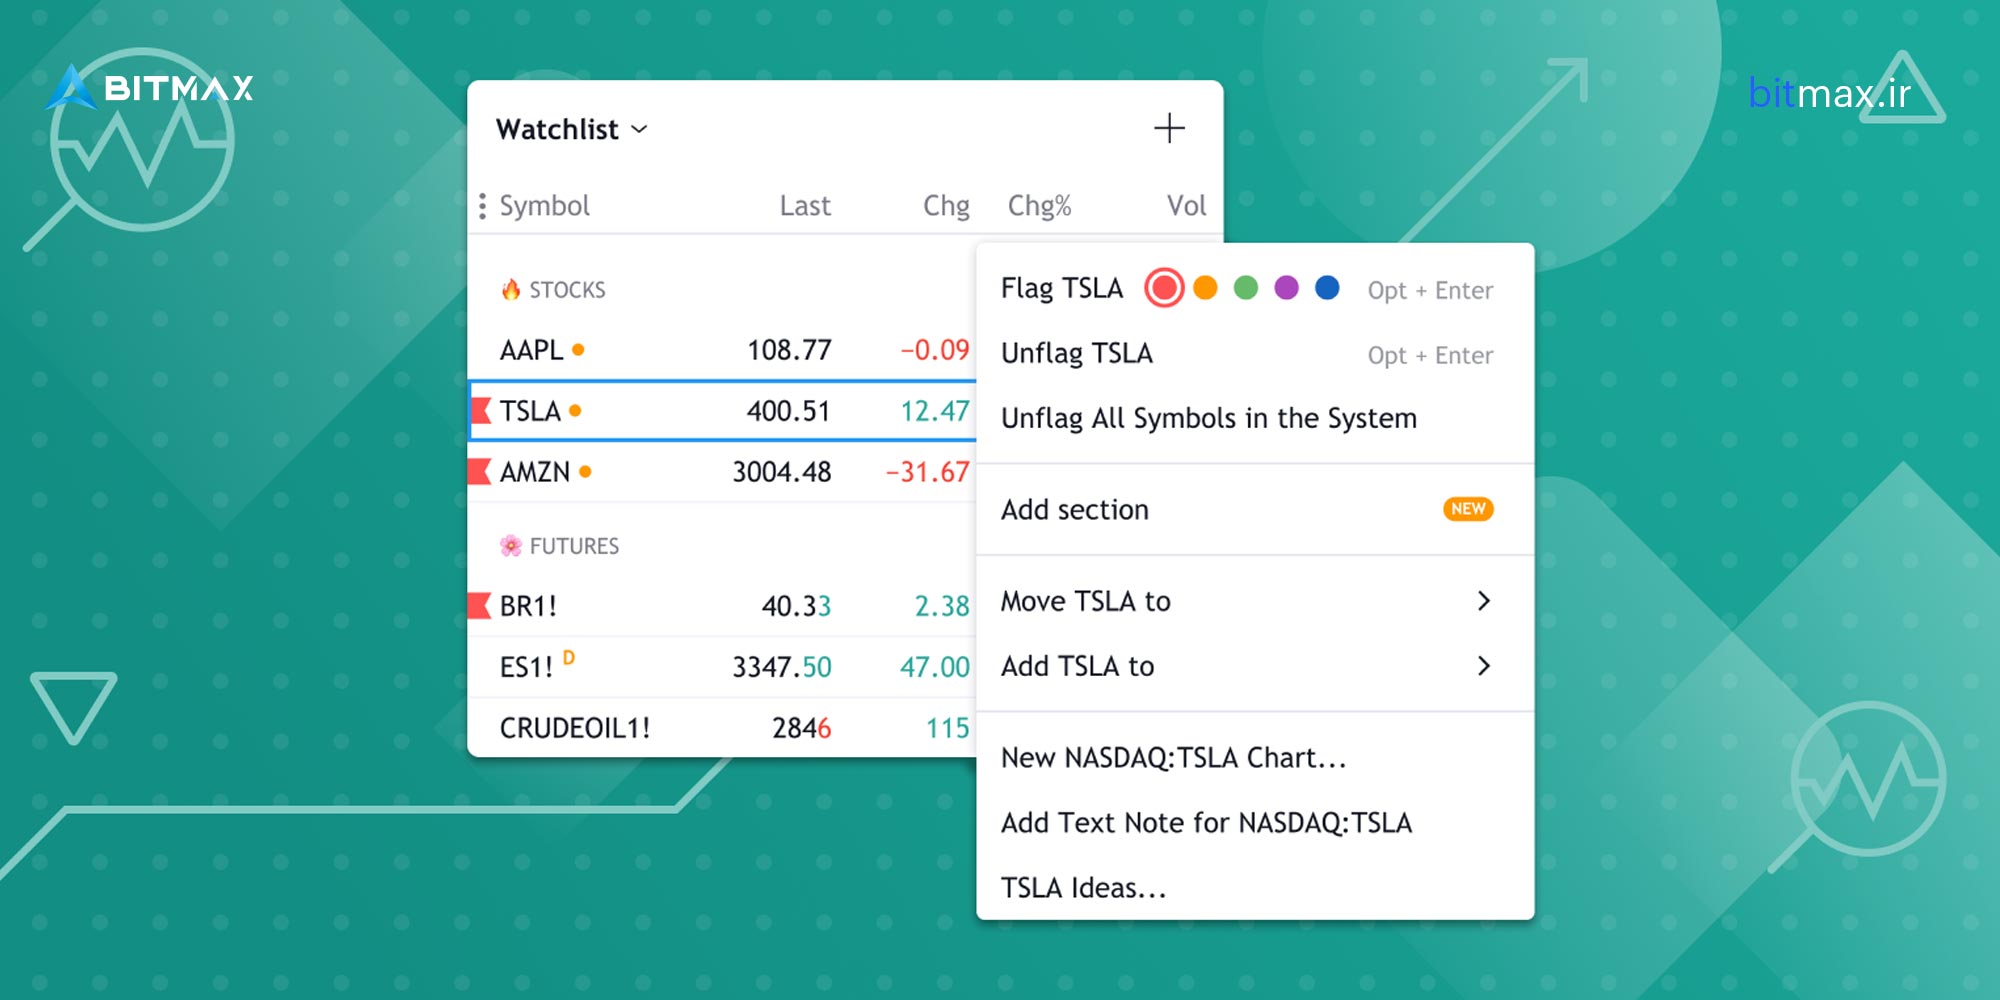
Task: Toggle the red flag on the BR1! row
Action: 480,605
